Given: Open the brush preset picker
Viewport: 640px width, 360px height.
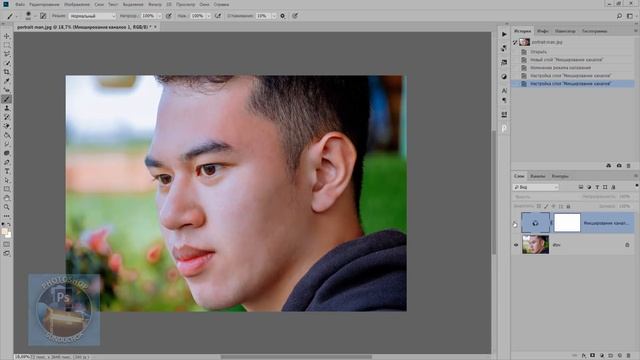Looking at the screenshot, I should click(29, 16).
